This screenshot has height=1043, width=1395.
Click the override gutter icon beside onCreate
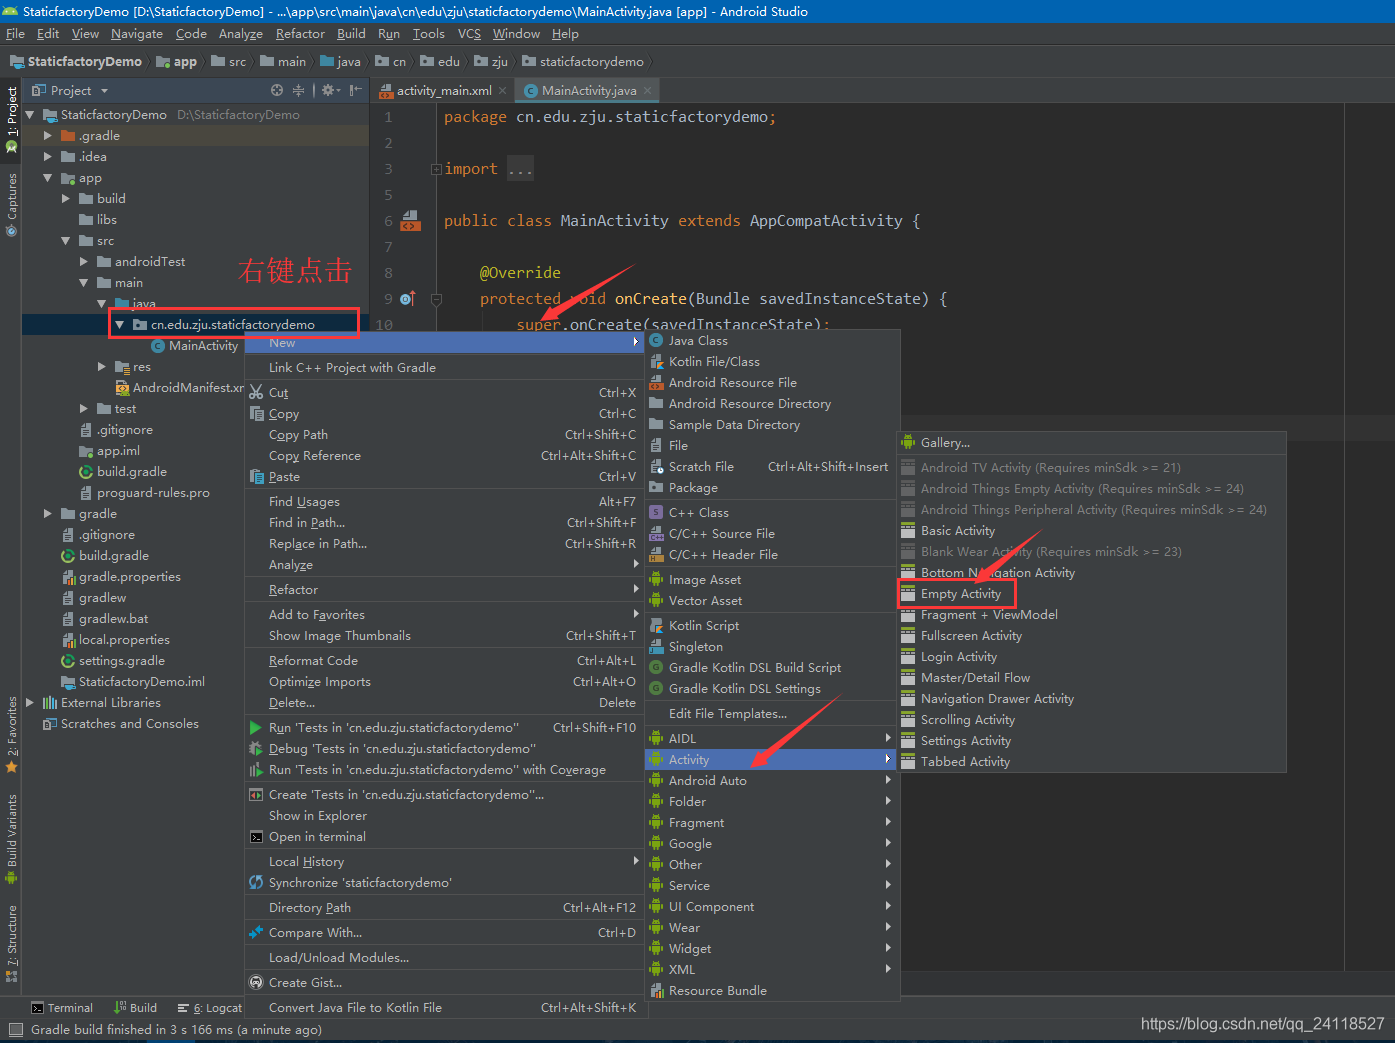point(407,299)
